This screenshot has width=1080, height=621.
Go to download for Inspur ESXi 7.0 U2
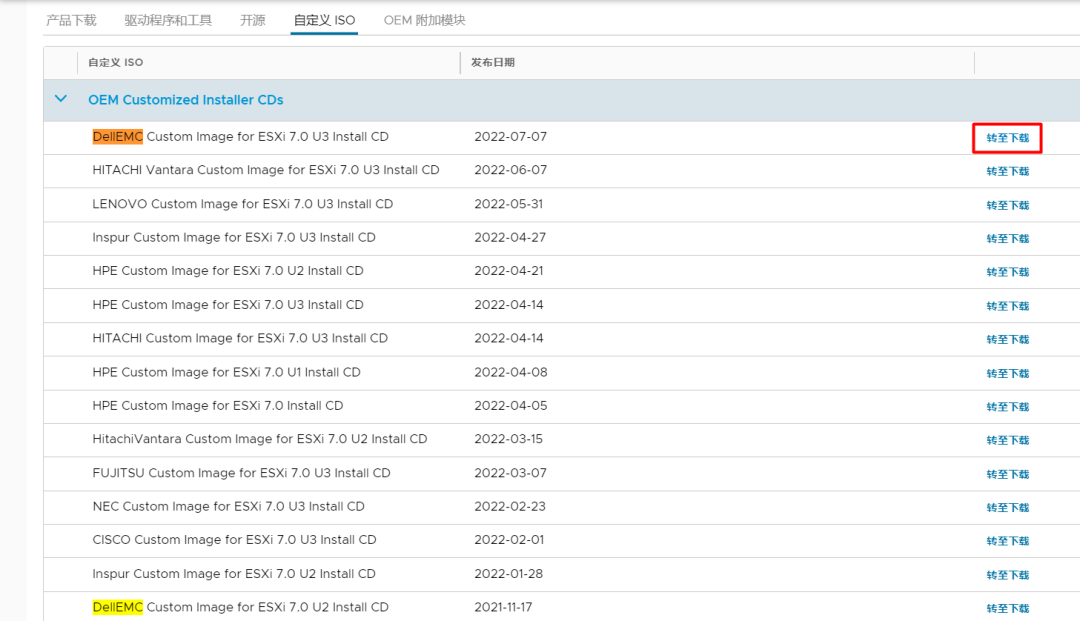pos(1007,575)
